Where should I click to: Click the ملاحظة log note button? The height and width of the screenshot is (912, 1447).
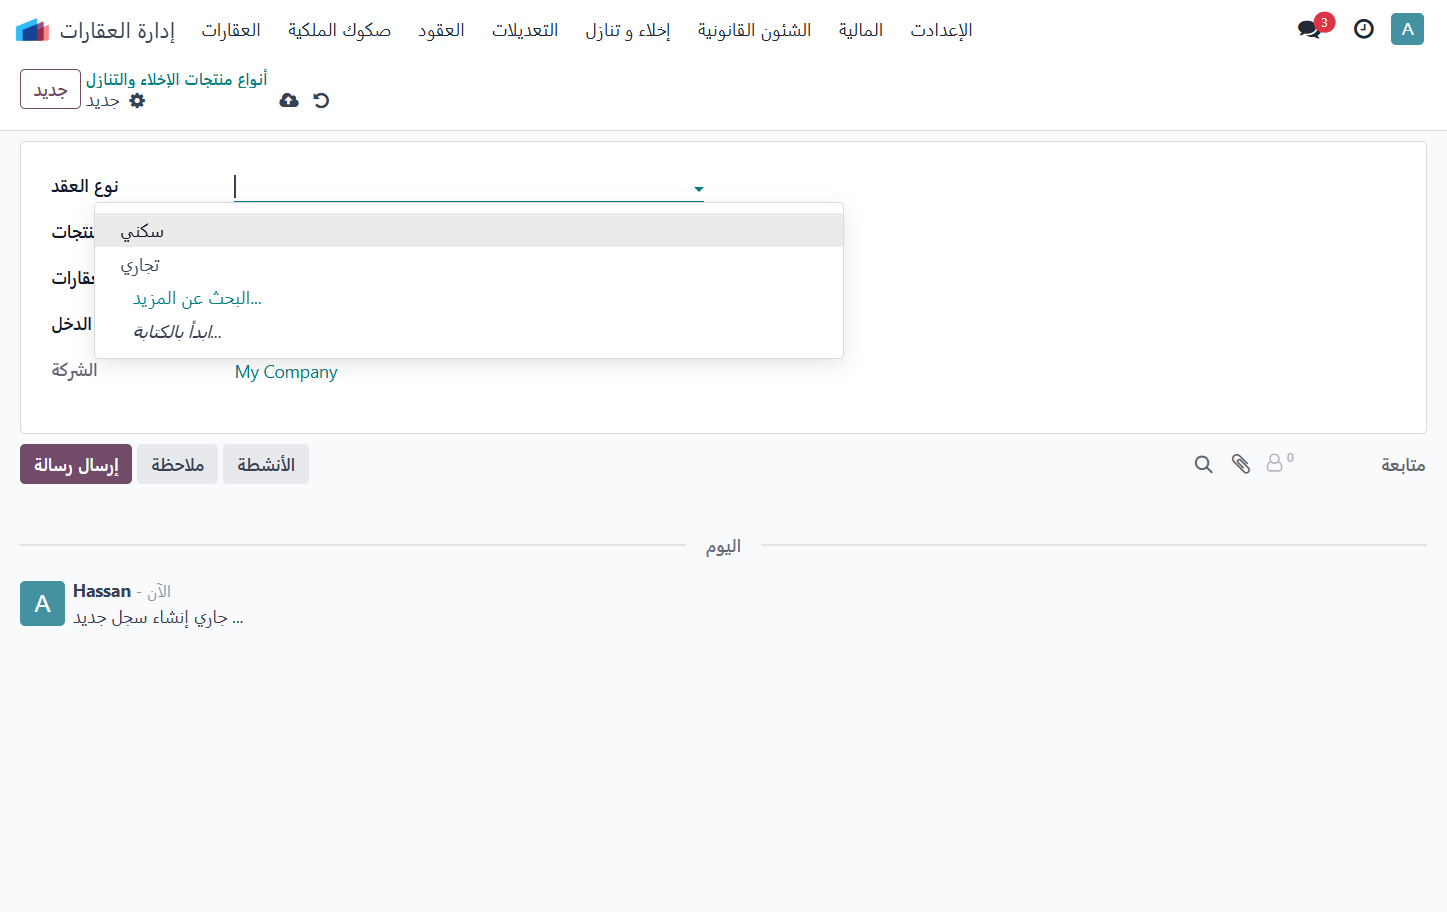tap(177, 464)
